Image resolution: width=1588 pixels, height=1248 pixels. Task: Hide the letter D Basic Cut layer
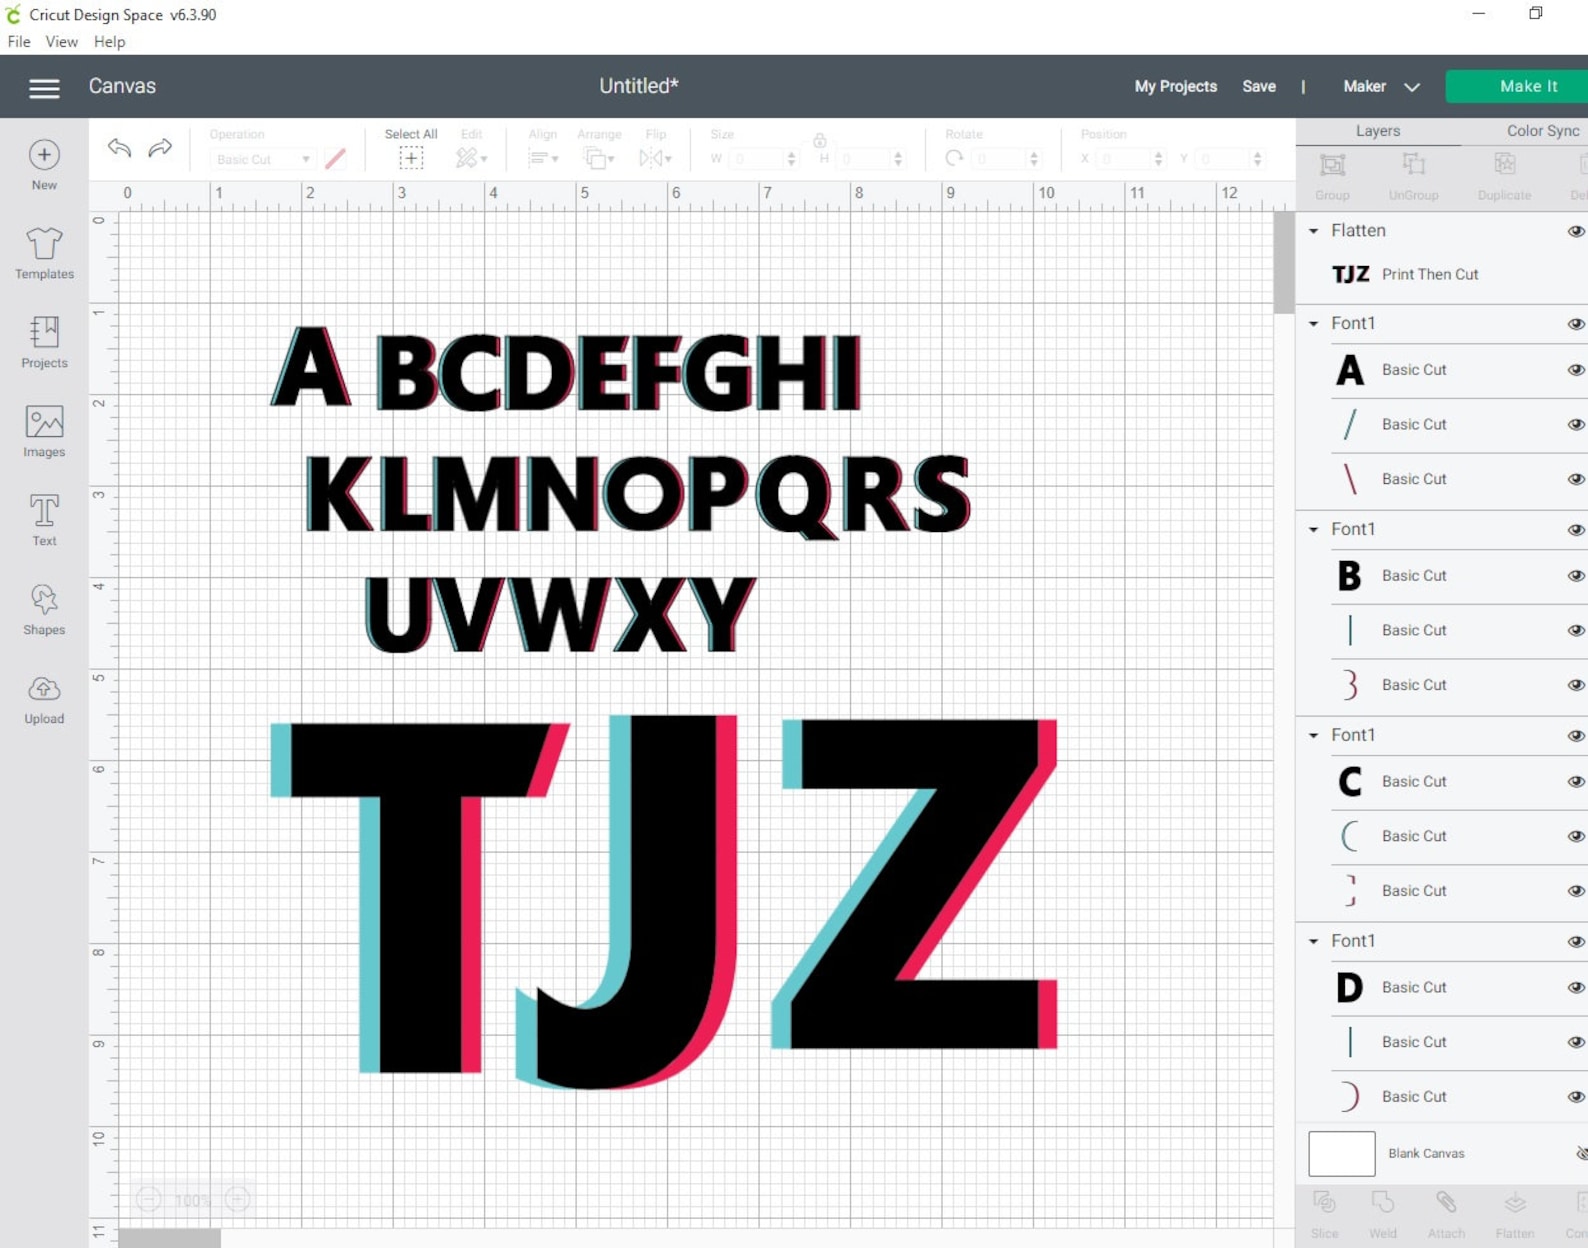[x=1576, y=988]
